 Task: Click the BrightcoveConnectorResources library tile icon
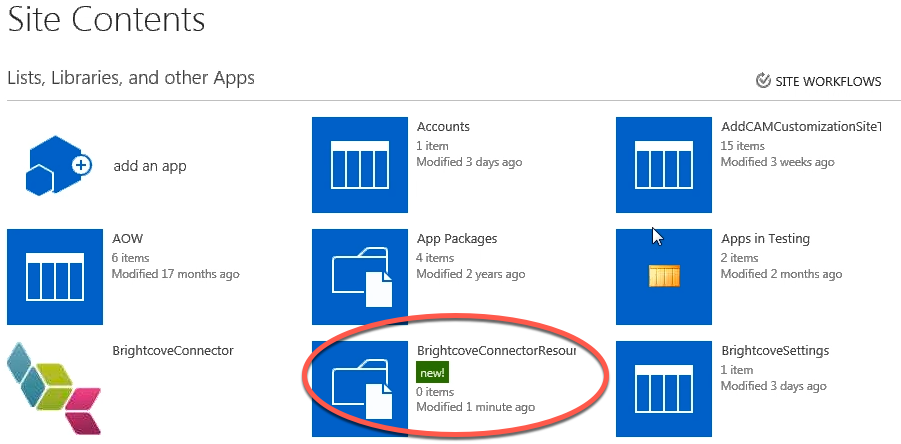pos(360,390)
